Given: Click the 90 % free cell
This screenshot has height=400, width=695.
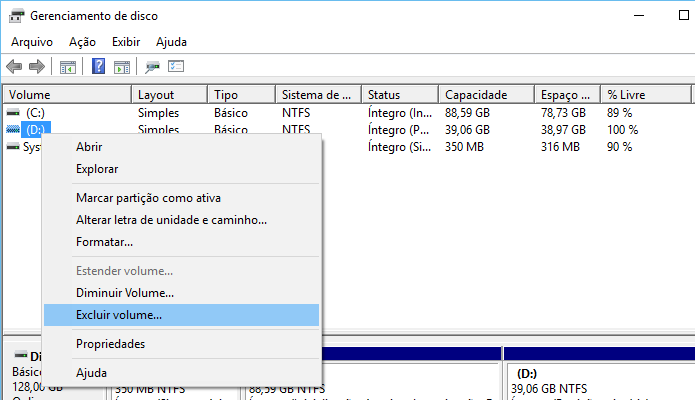Looking at the screenshot, I should tap(619, 147).
